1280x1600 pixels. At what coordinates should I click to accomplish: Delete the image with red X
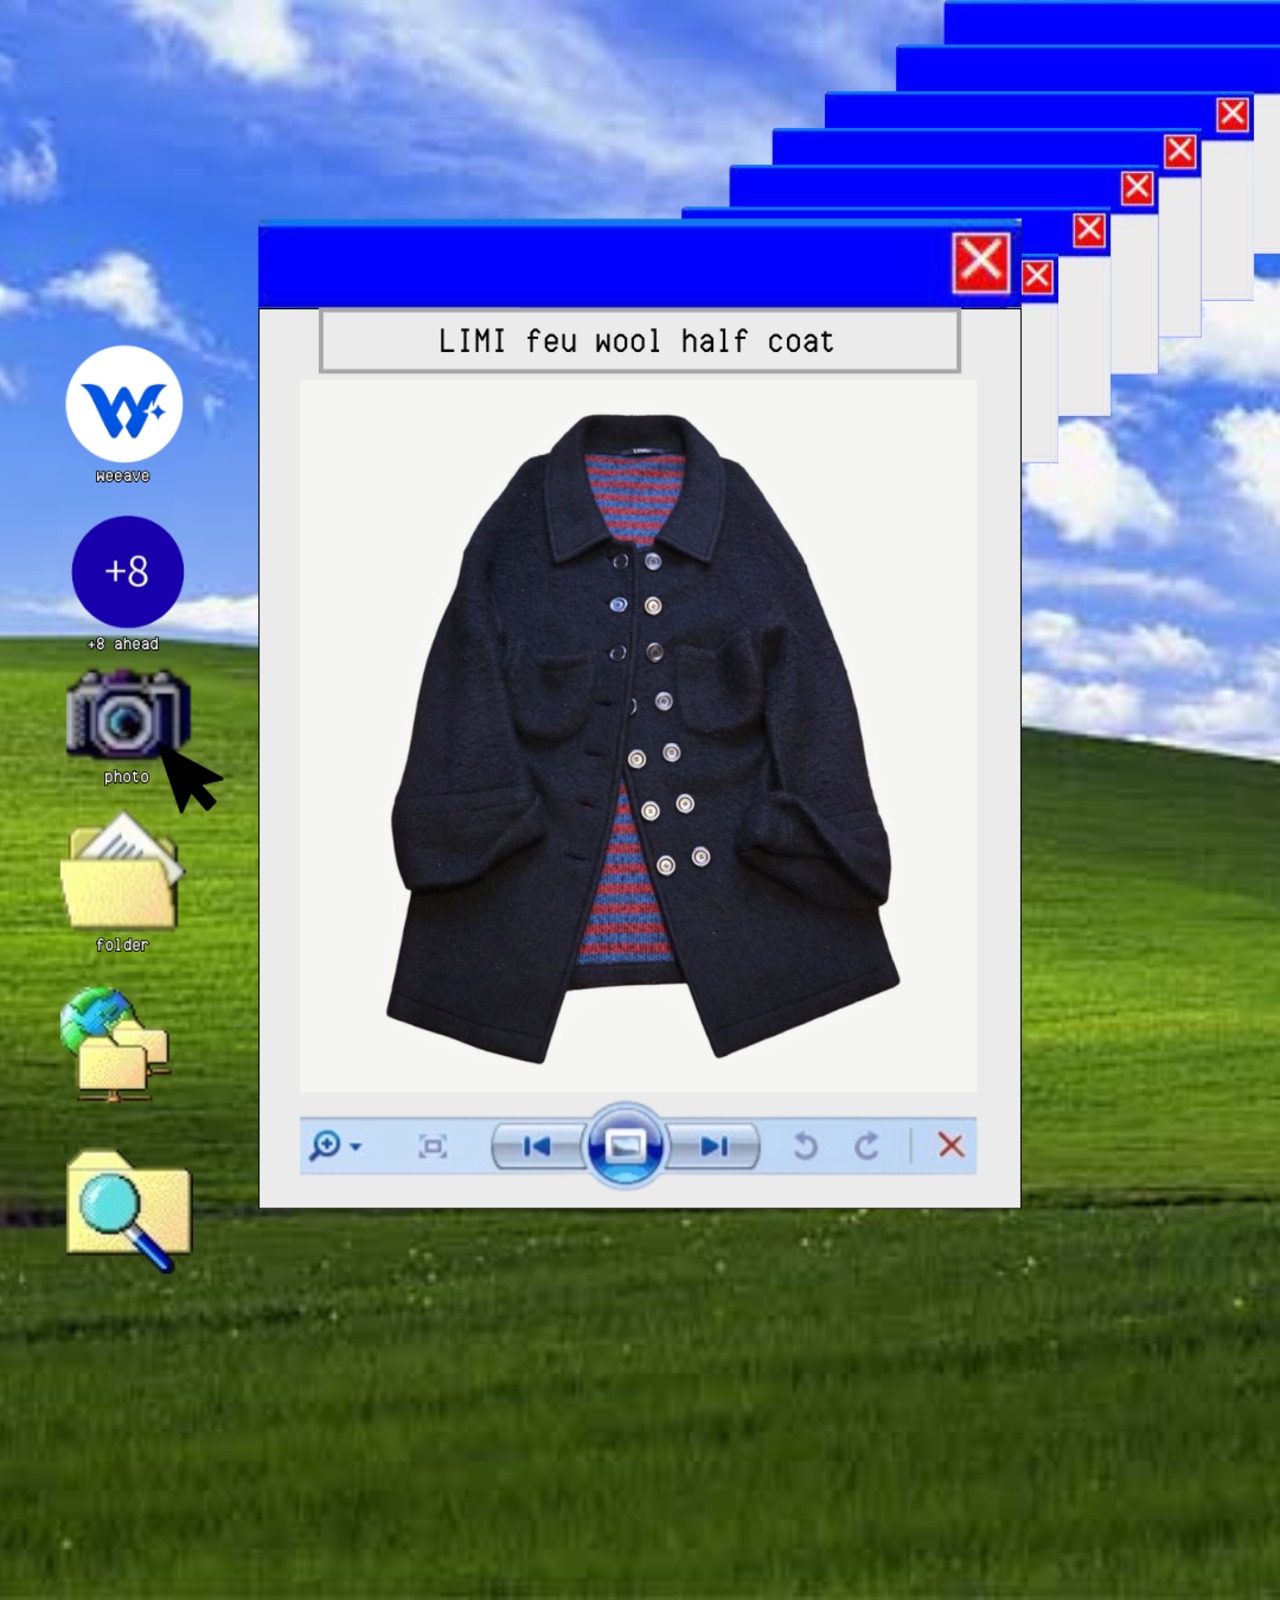pos(951,1145)
